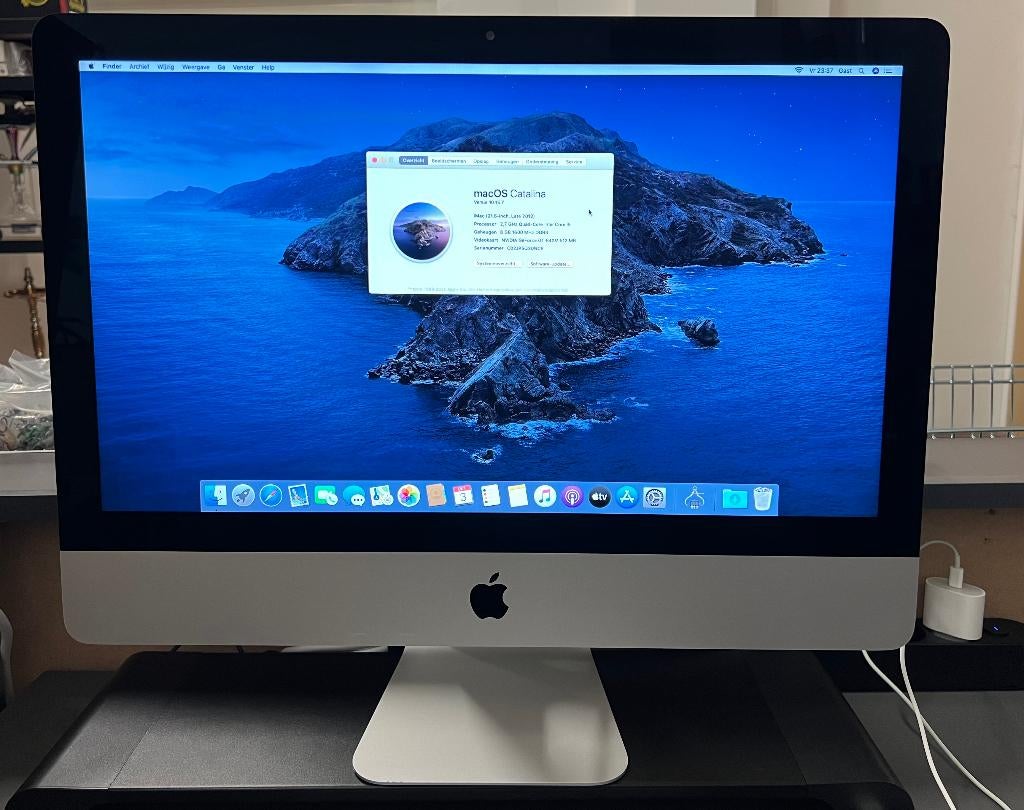Open the App Store
The image size is (1024, 810).
click(x=626, y=497)
